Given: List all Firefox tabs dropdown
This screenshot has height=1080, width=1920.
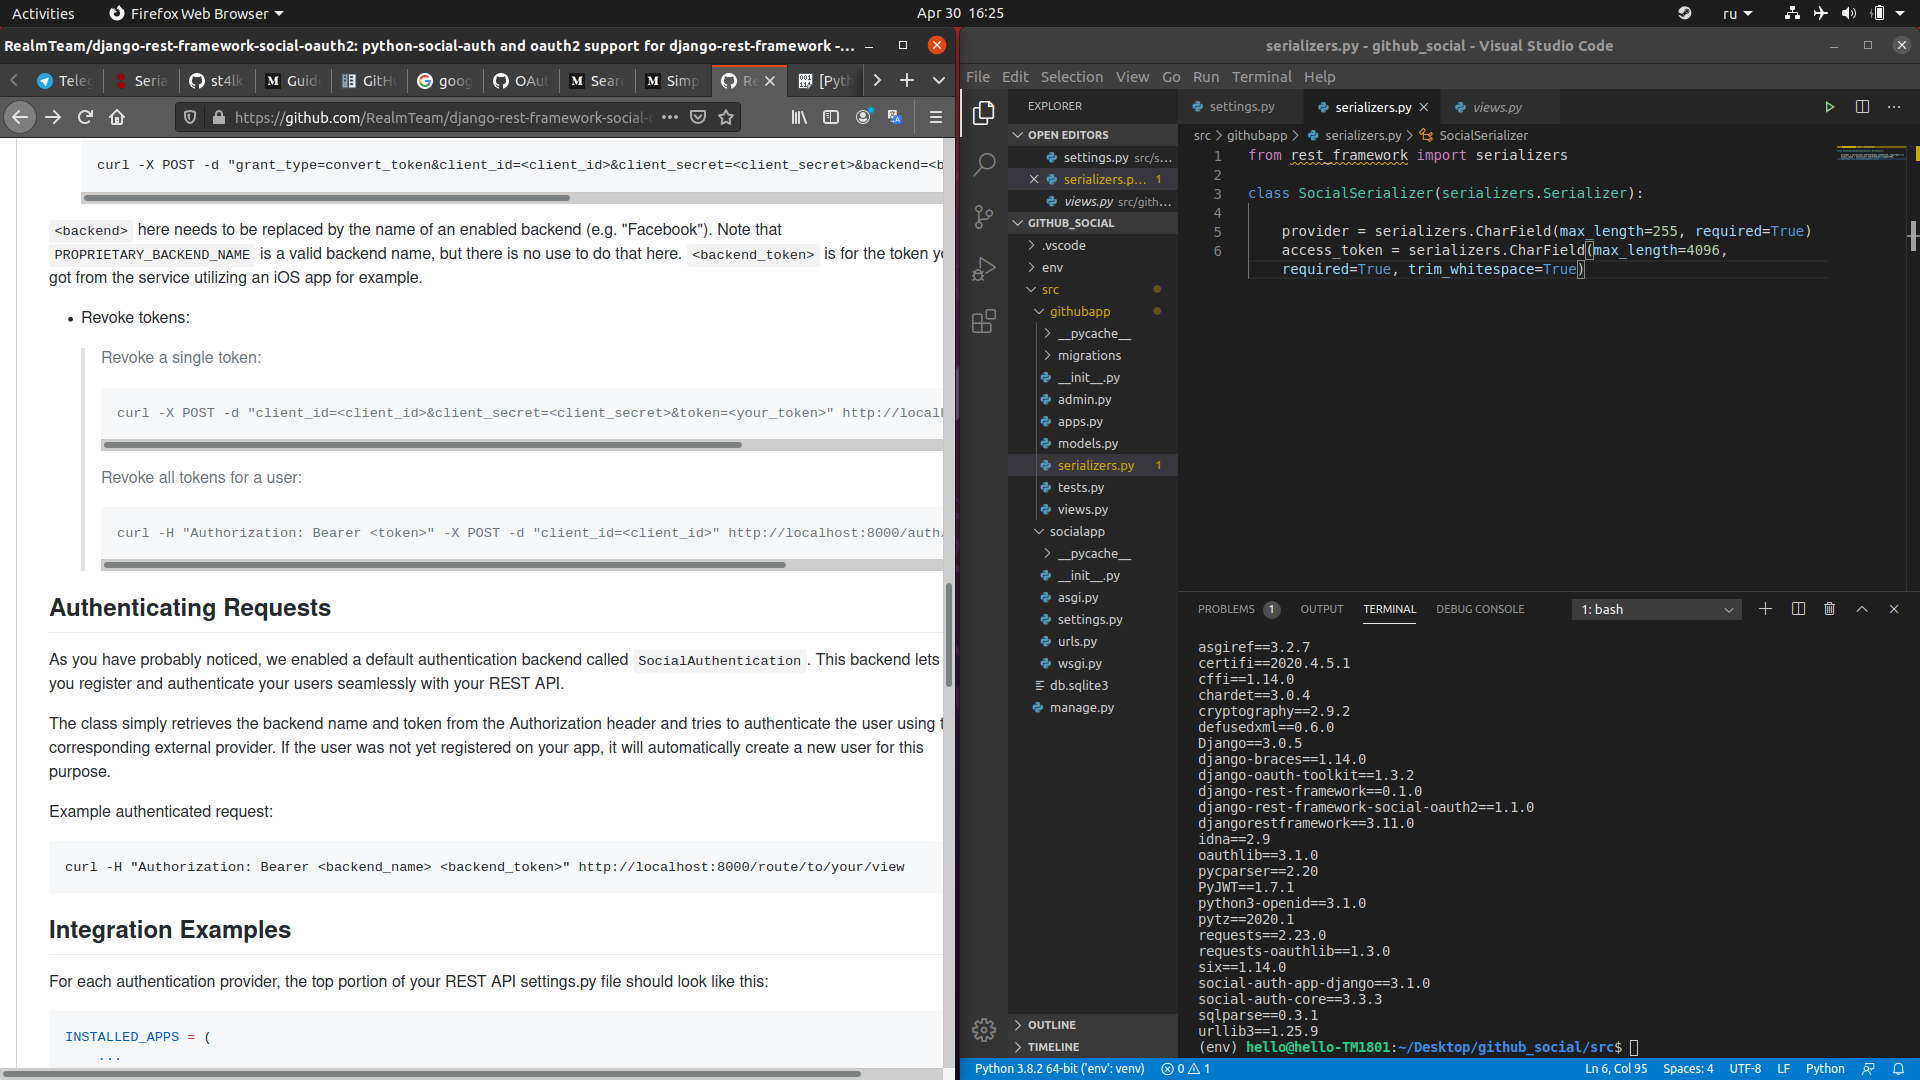Looking at the screenshot, I should pos(938,80).
